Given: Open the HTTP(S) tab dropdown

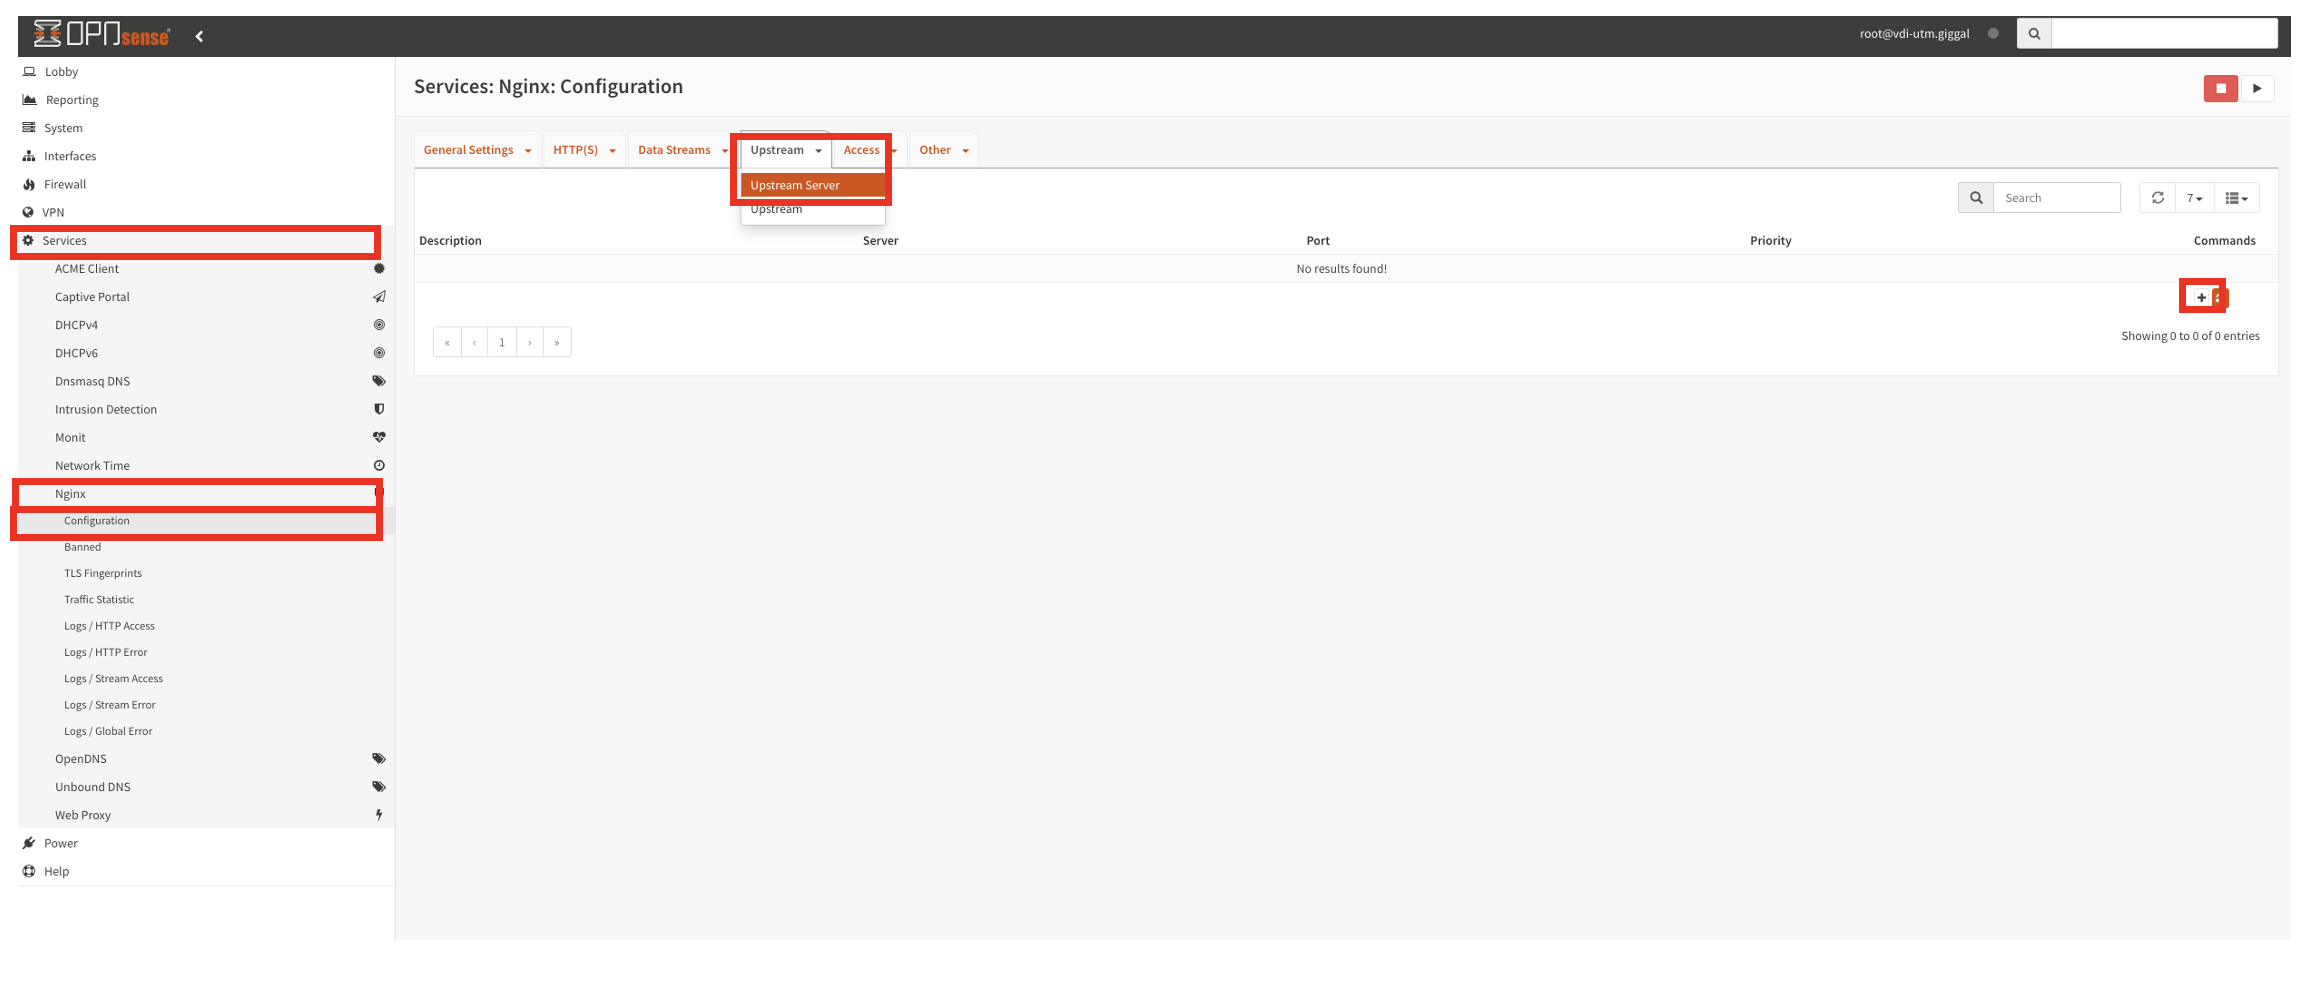Looking at the screenshot, I should tap(585, 150).
